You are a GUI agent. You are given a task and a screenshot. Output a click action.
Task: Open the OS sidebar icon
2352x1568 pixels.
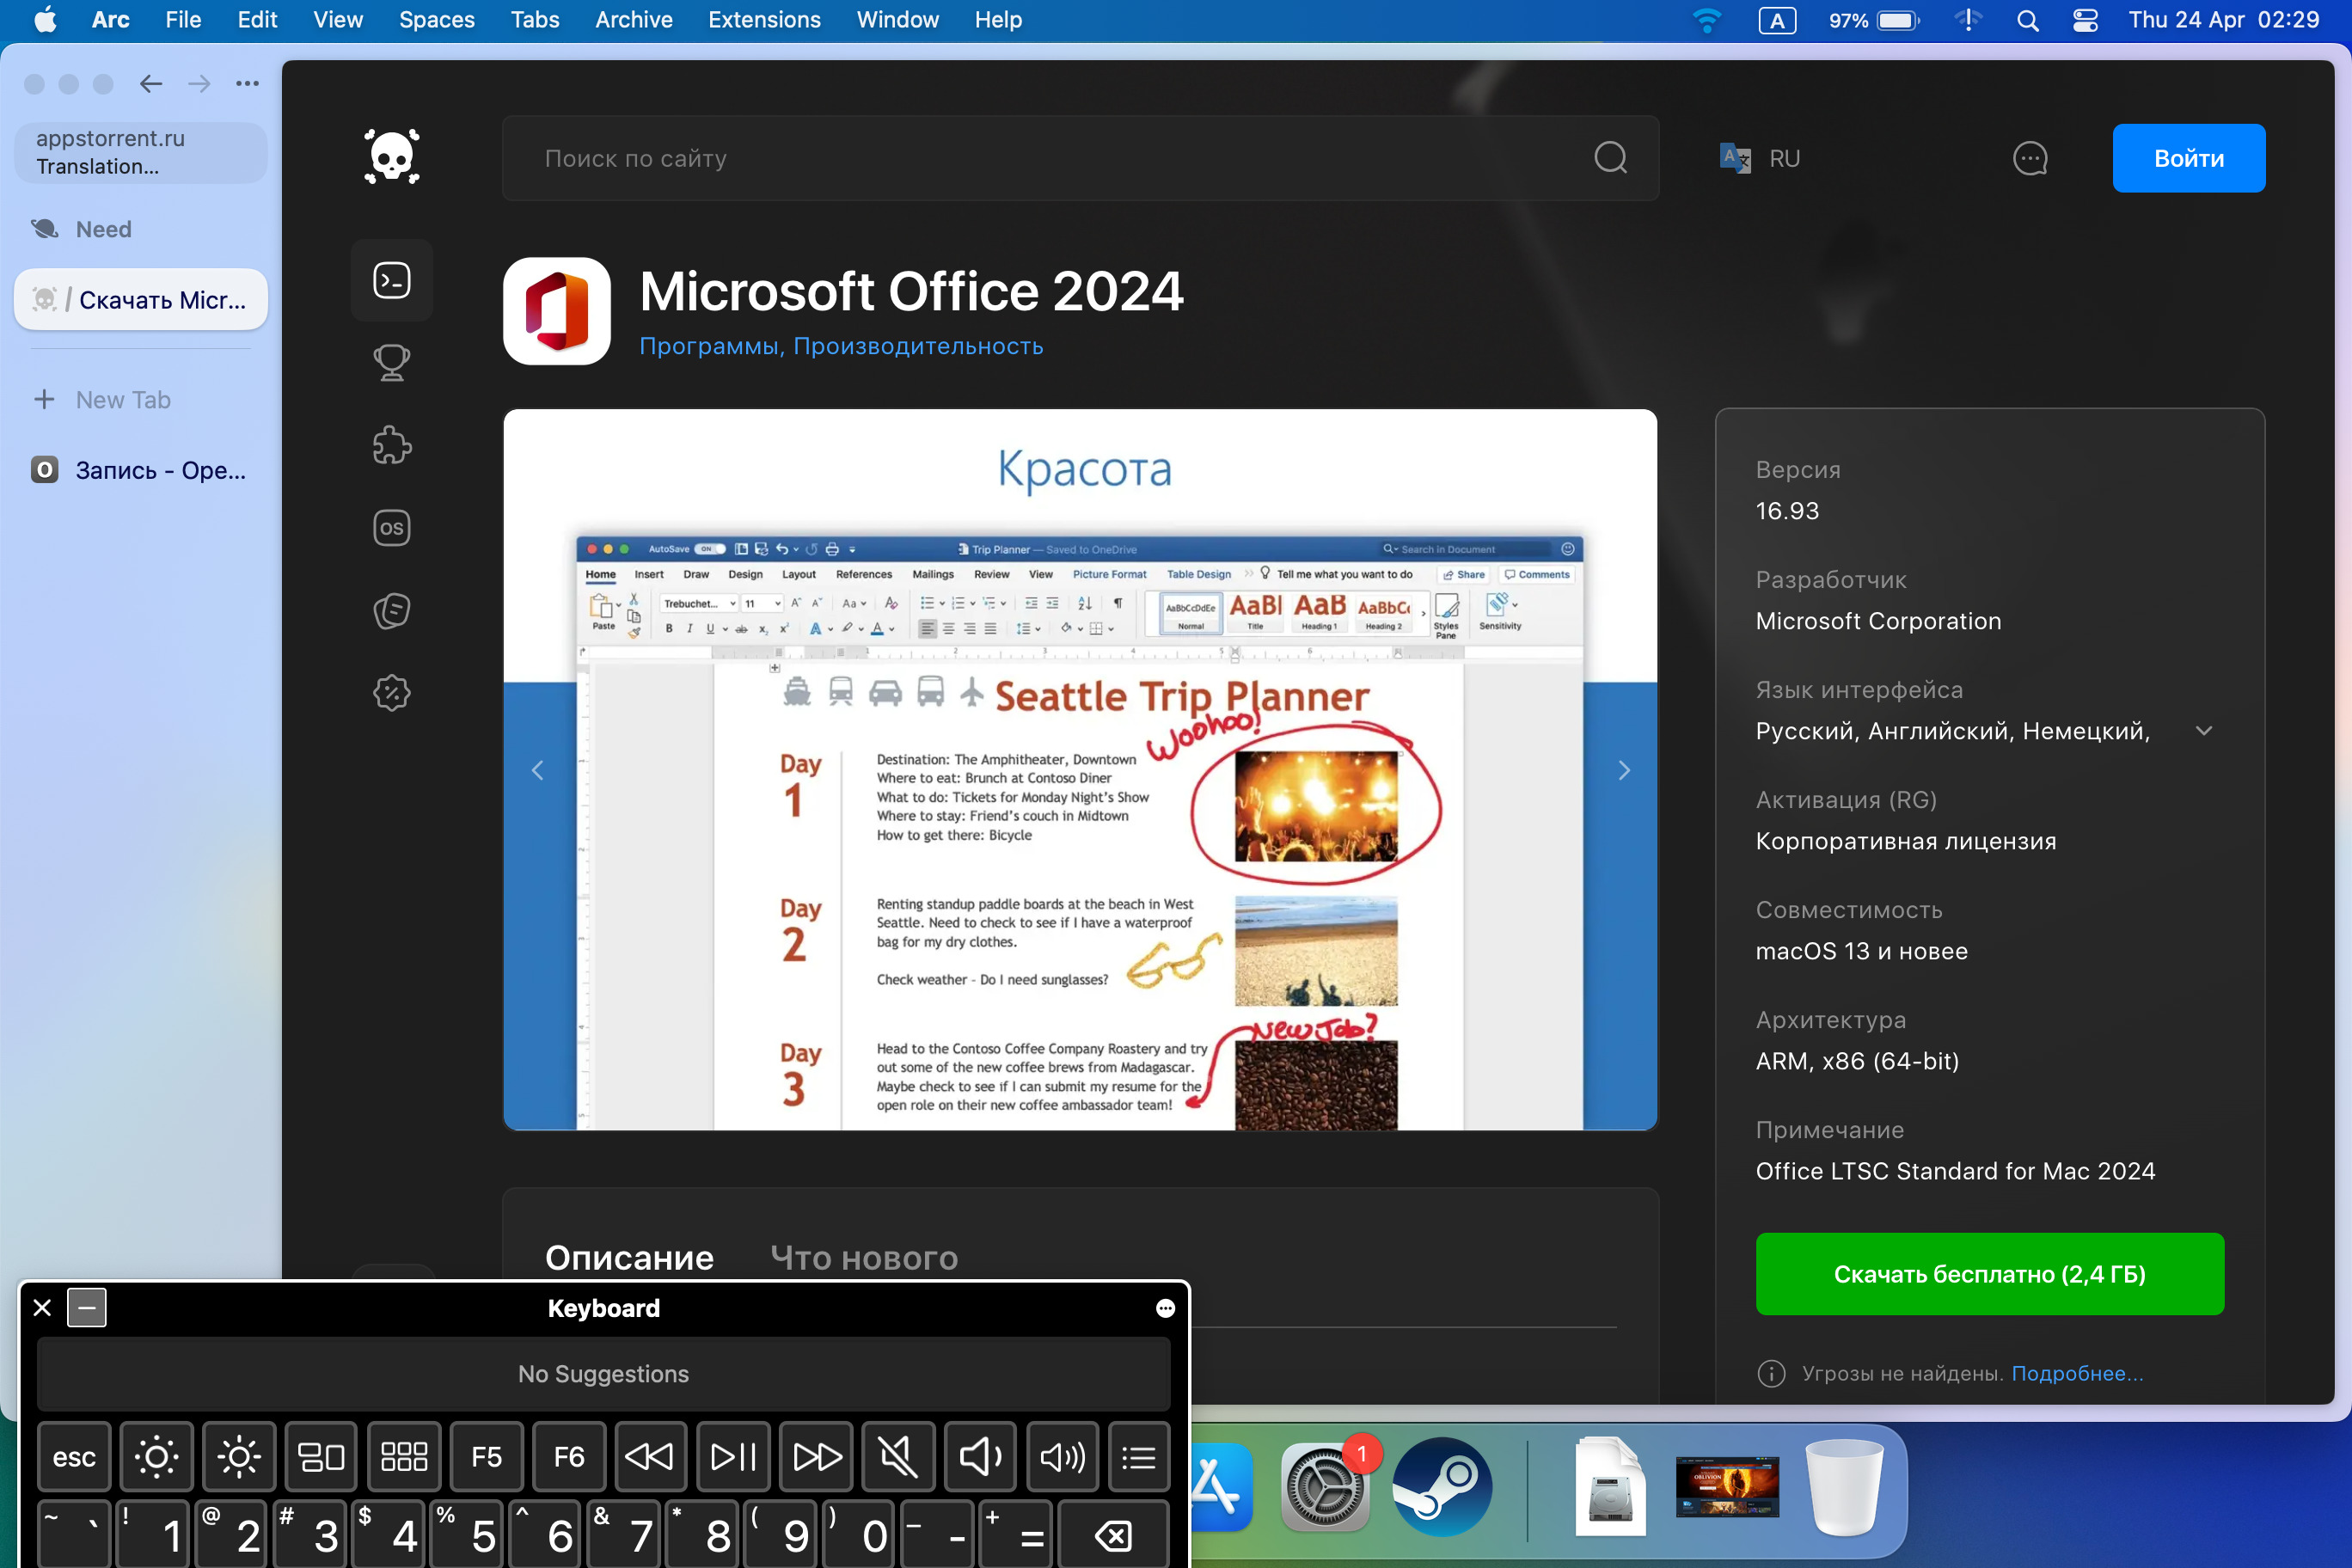tap(391, 528)
